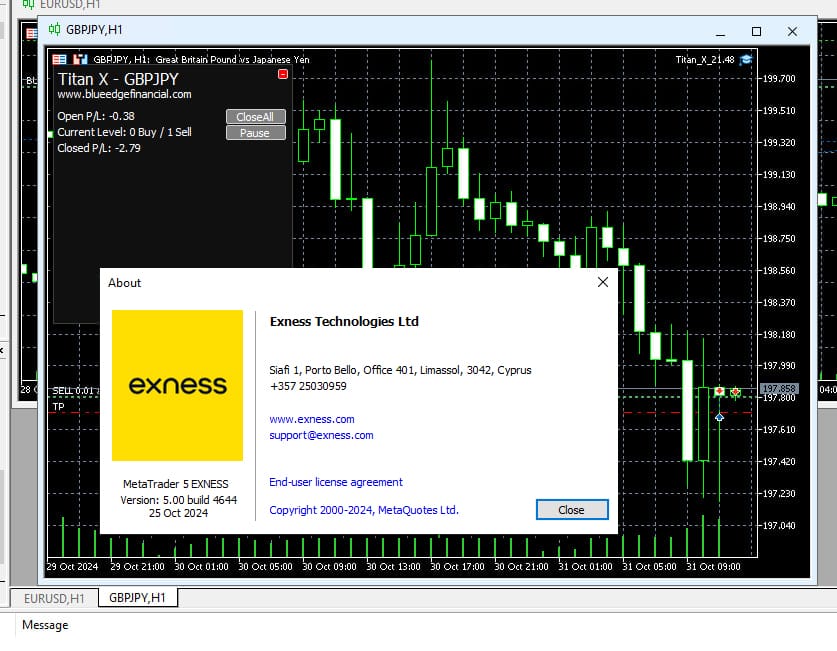
Task: Close the About dialog with X
Action: [x=602, y=283]
